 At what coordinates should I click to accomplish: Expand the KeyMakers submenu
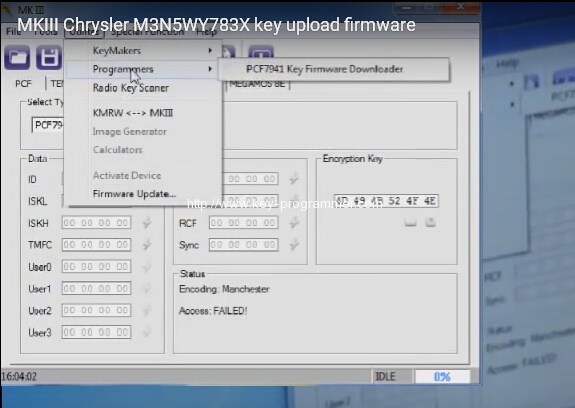pos(143,51)
